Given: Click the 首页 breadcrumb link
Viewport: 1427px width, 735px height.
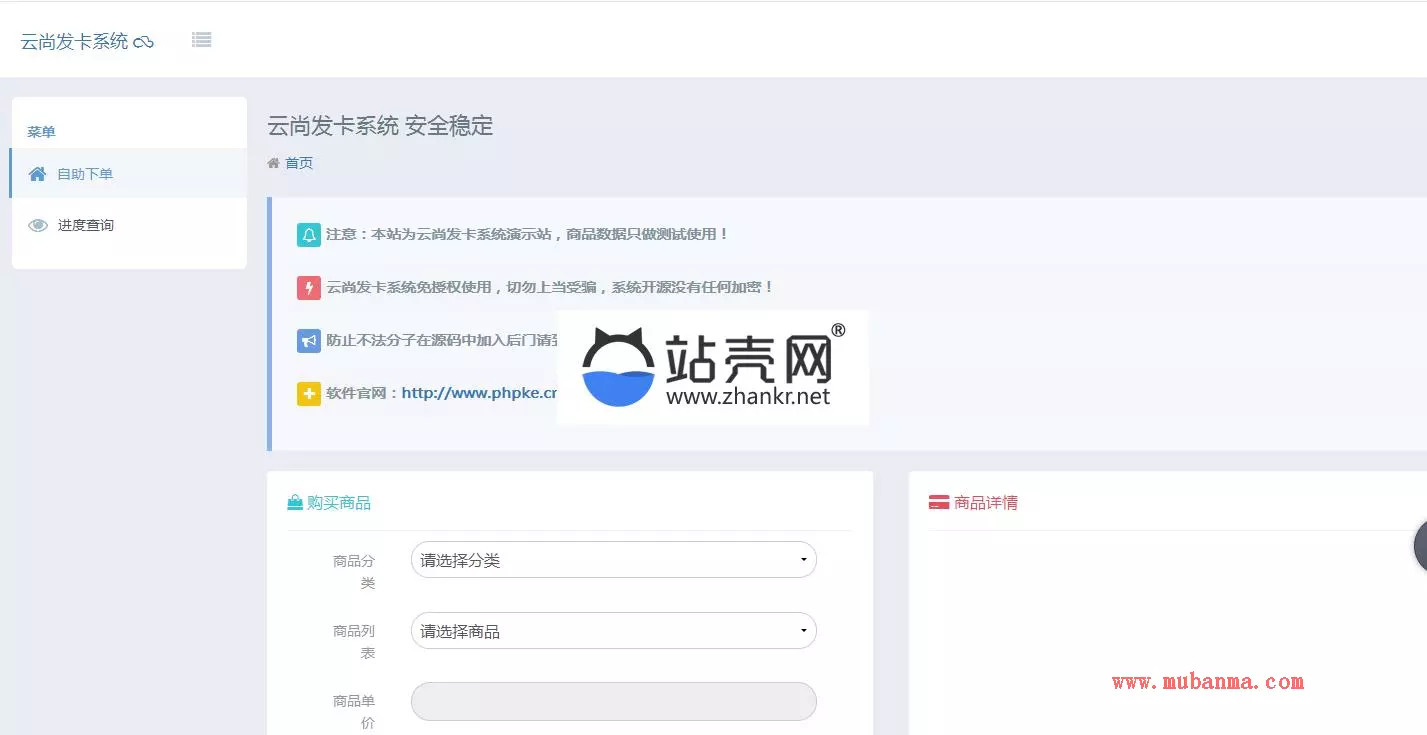Looking at the screenshot, I should coord(299,163).
